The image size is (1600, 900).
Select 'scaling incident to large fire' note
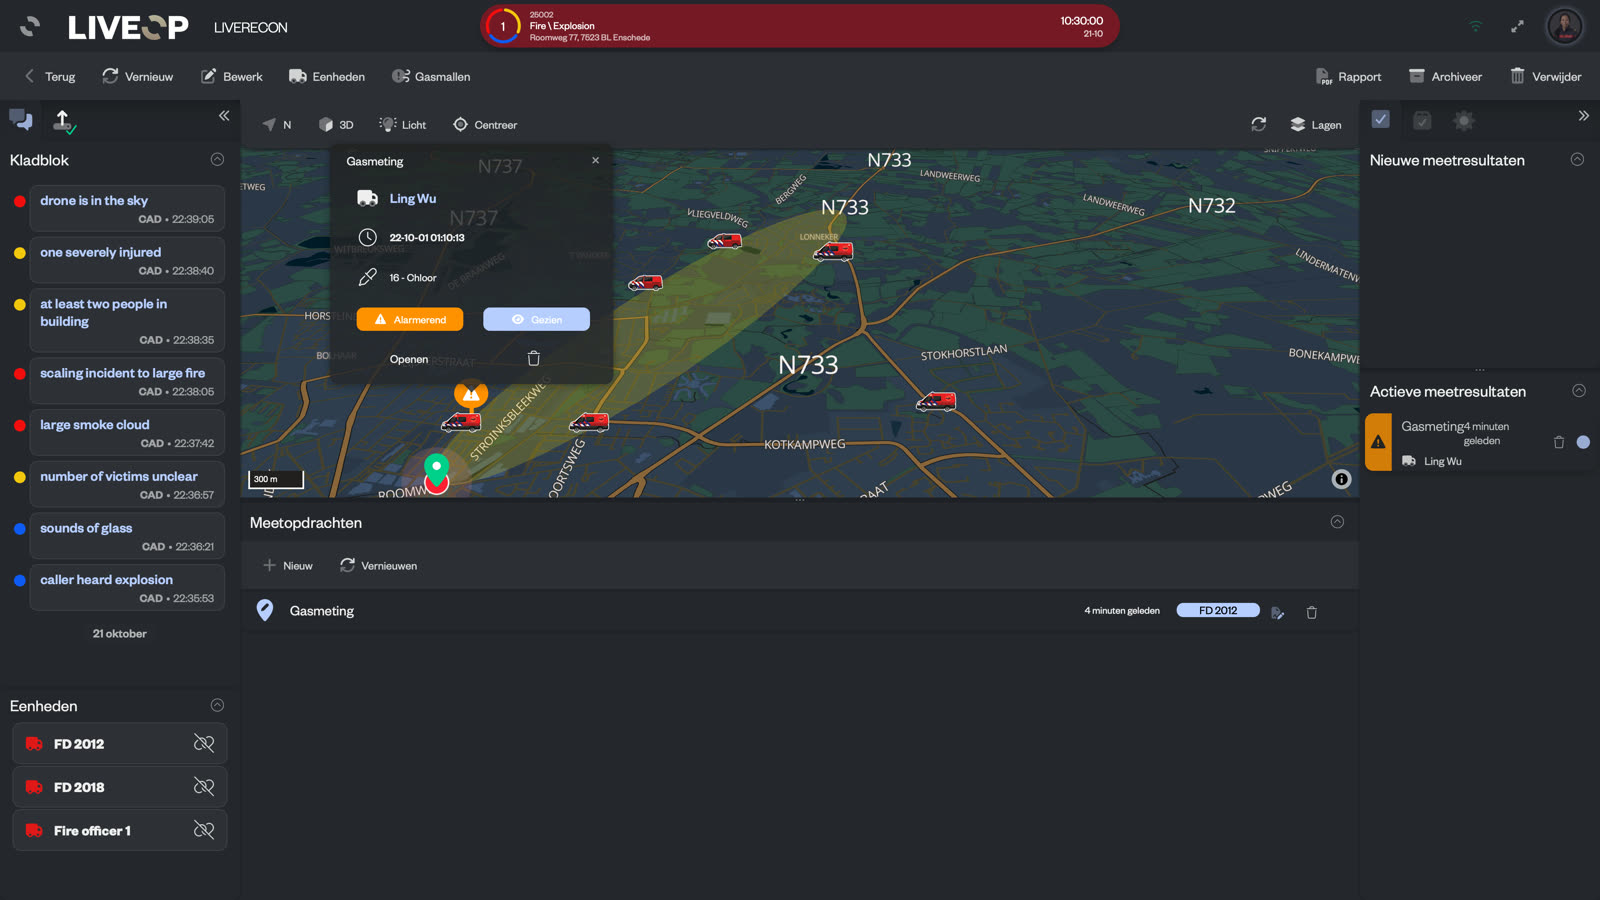point(127,381)
